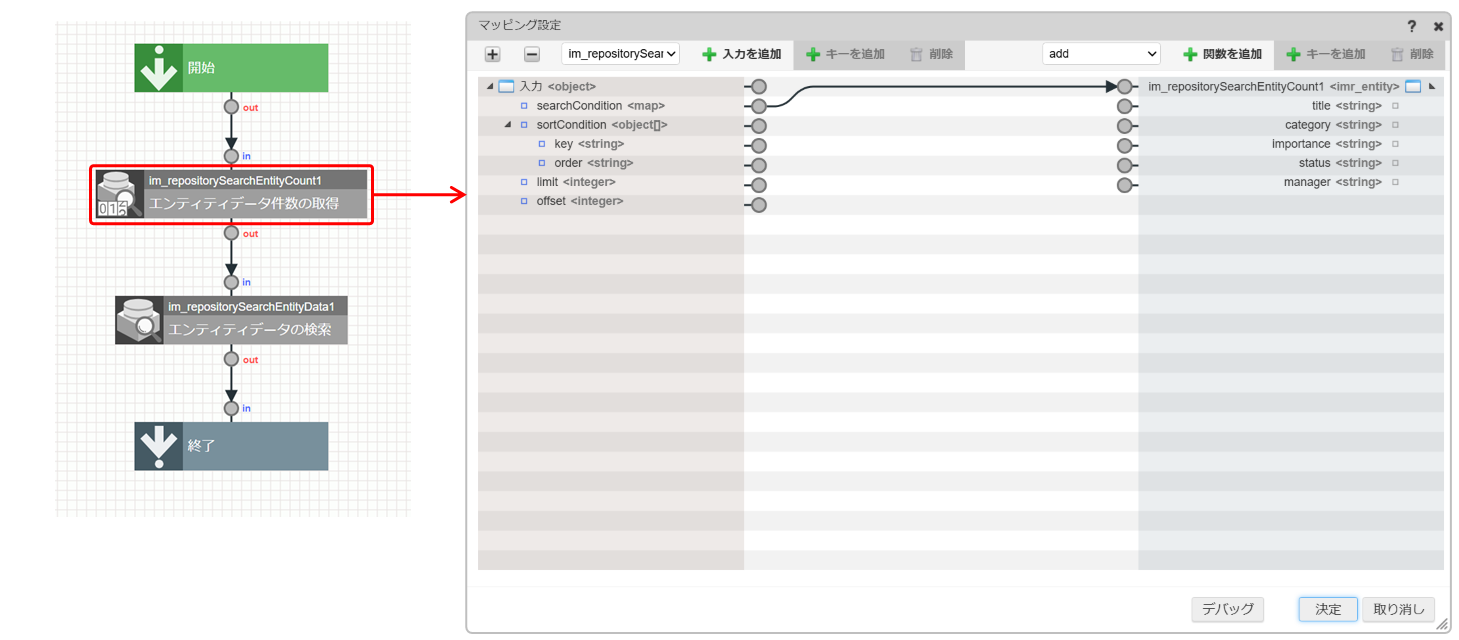Open the add function dropdown

1100,54
